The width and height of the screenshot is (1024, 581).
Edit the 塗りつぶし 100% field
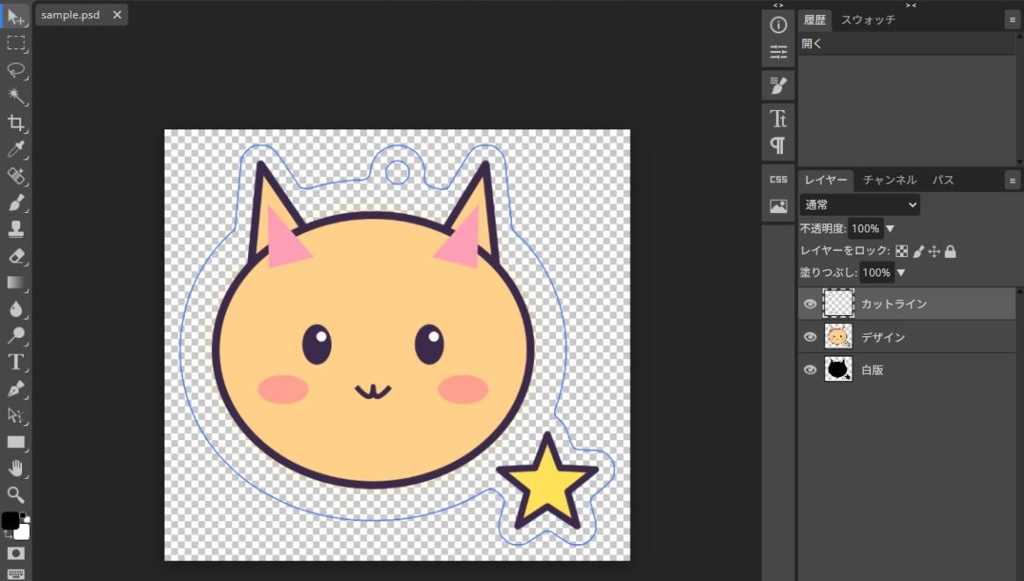876,273
